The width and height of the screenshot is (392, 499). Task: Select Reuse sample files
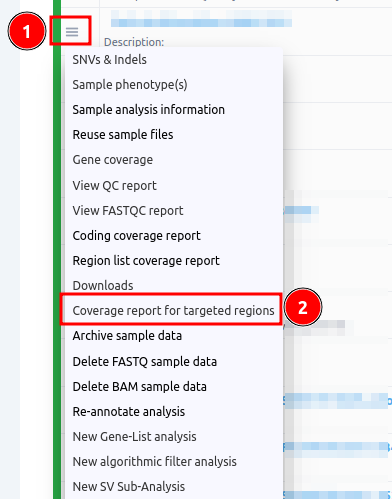(x=123, y=135)
